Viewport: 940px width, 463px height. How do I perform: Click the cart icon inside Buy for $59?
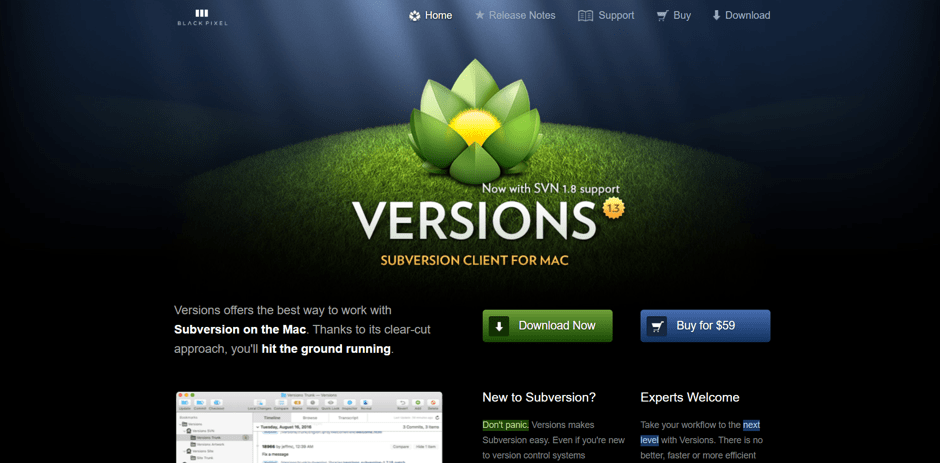(657, 326)
